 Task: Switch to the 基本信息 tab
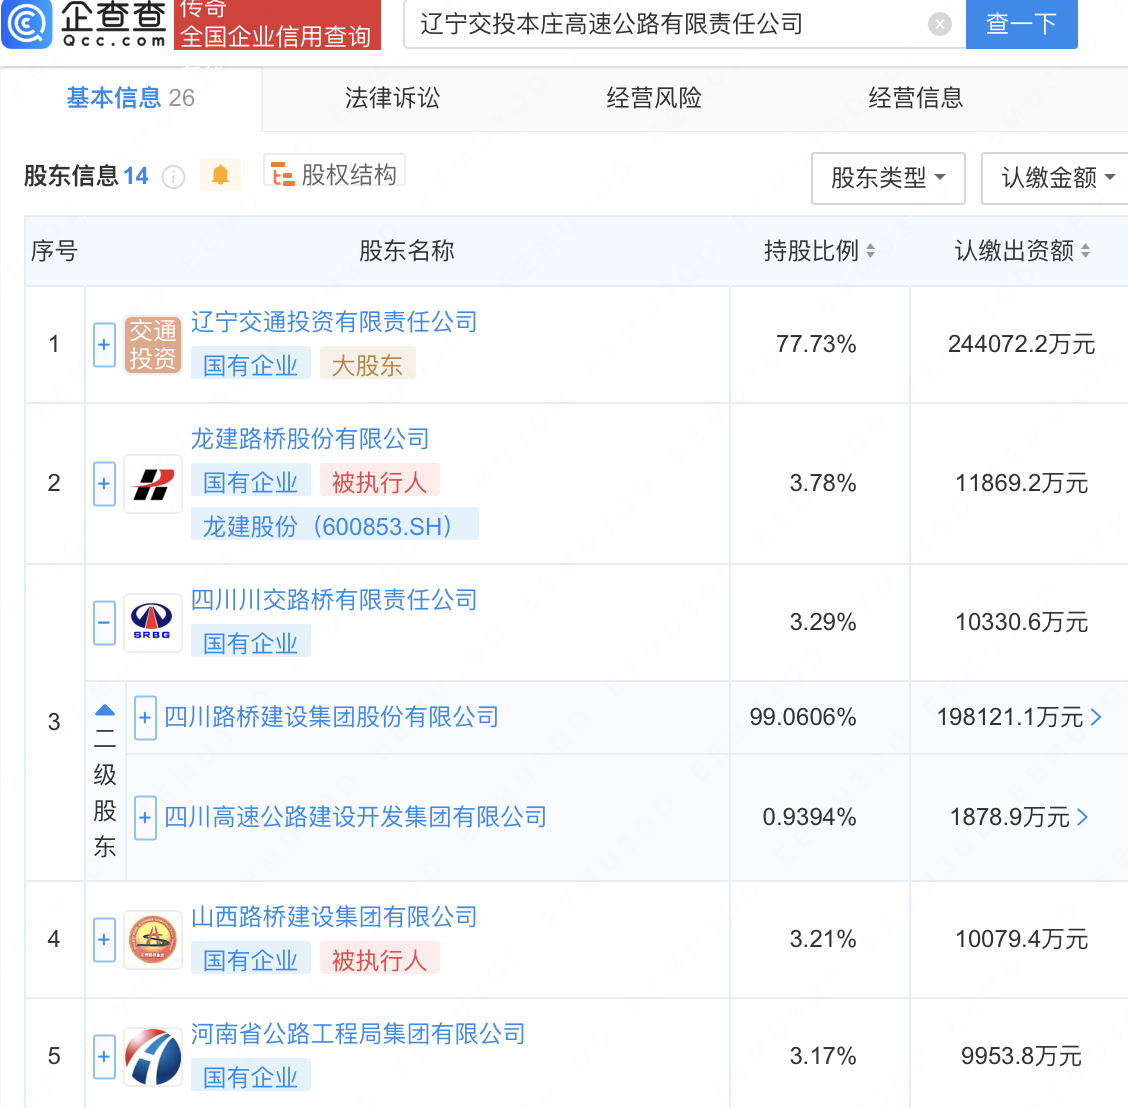tap(130, 98)
